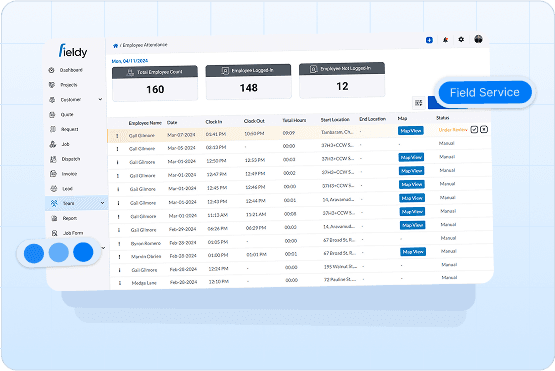The height and width of the screenshot is (371, 555).
Task: Open row menu for Madge Lane entry
Action: tap(120, 283)
